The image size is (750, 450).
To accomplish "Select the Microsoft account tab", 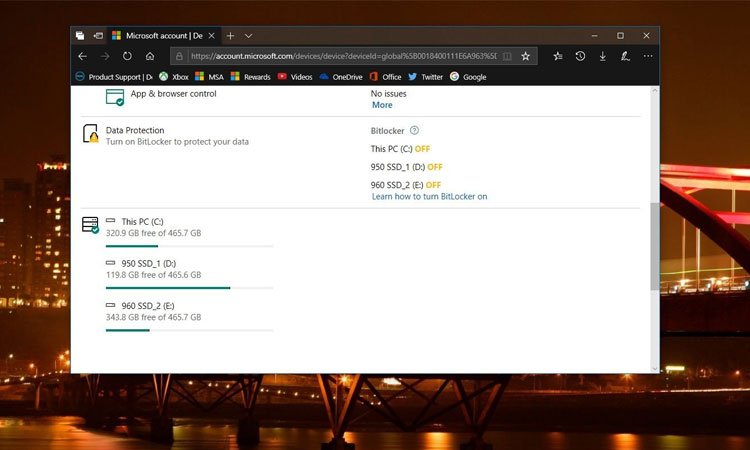I will click(160, 35).
